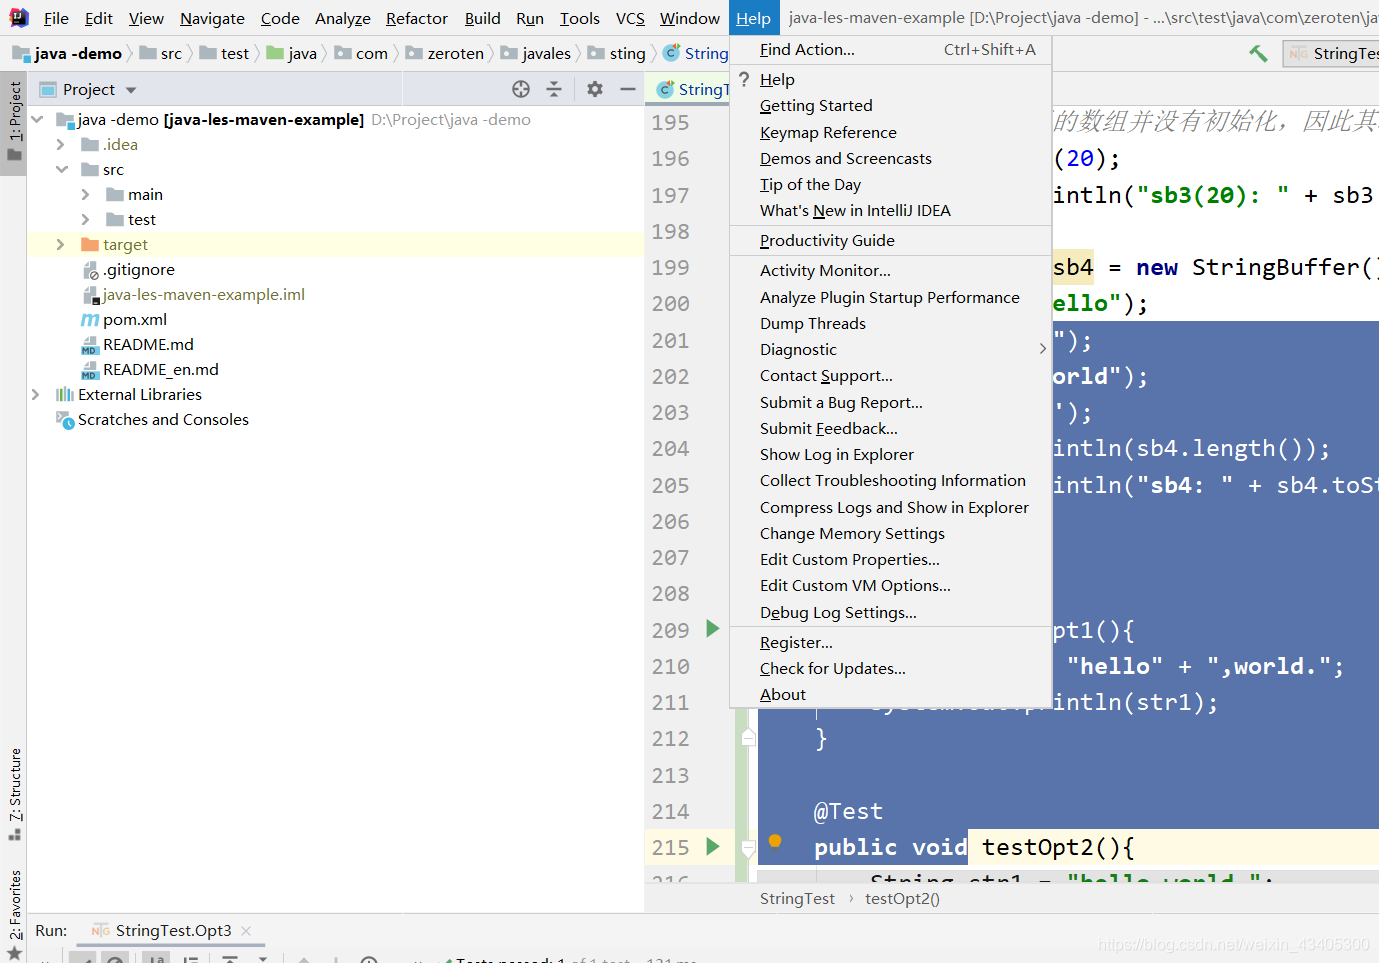Select Productivity Guide
The image size is (1379, 963).
[890, 240]
